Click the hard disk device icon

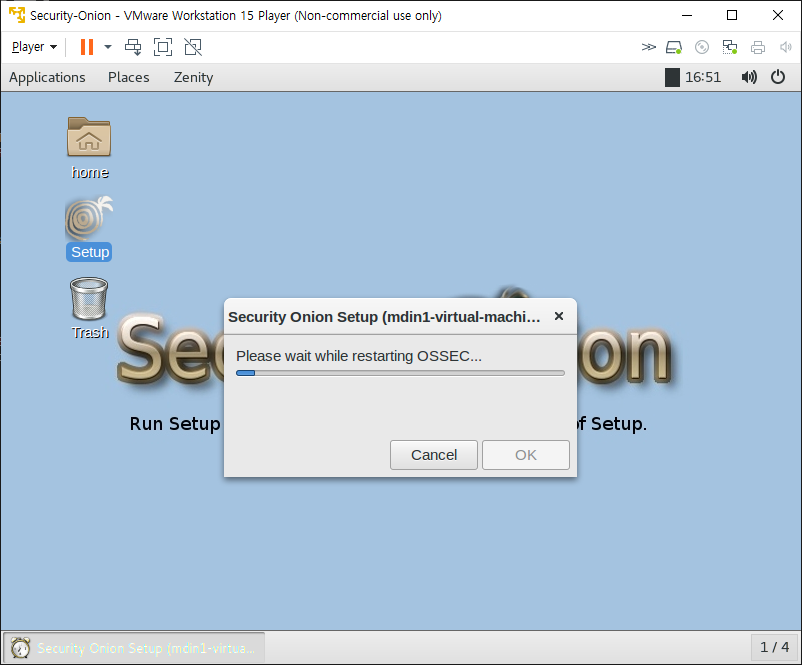(674, 47)
